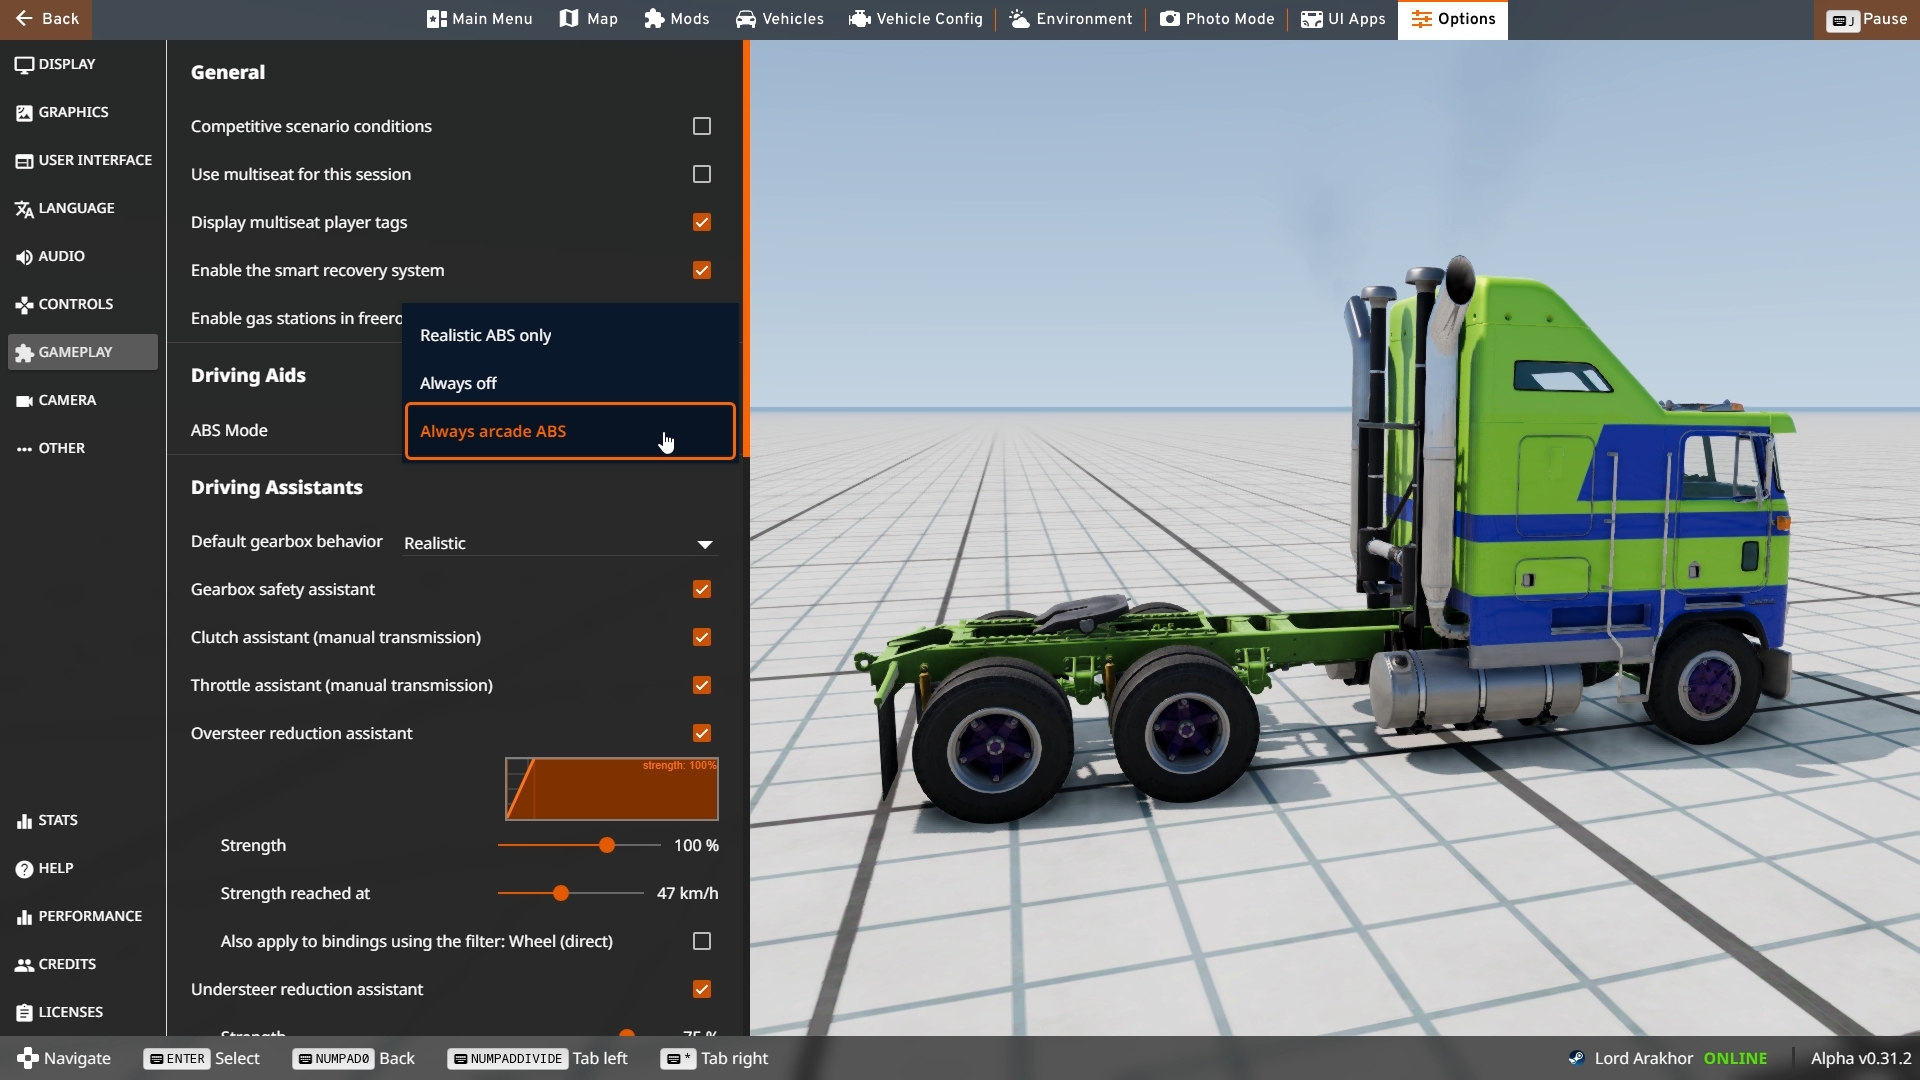
Task: Open the Performance page in the sidebar
Action: (89, 916)
